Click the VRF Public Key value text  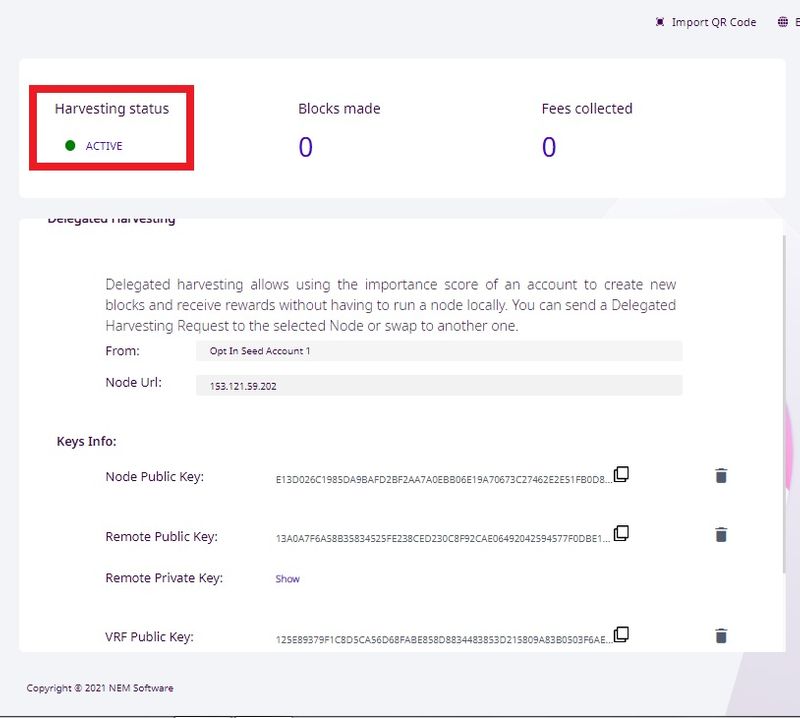coord(440,638)
